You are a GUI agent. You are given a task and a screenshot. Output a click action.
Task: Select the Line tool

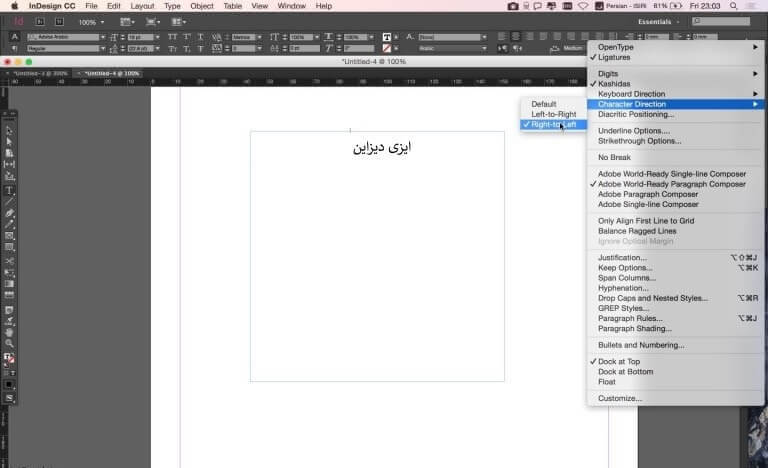coord(9,201)
